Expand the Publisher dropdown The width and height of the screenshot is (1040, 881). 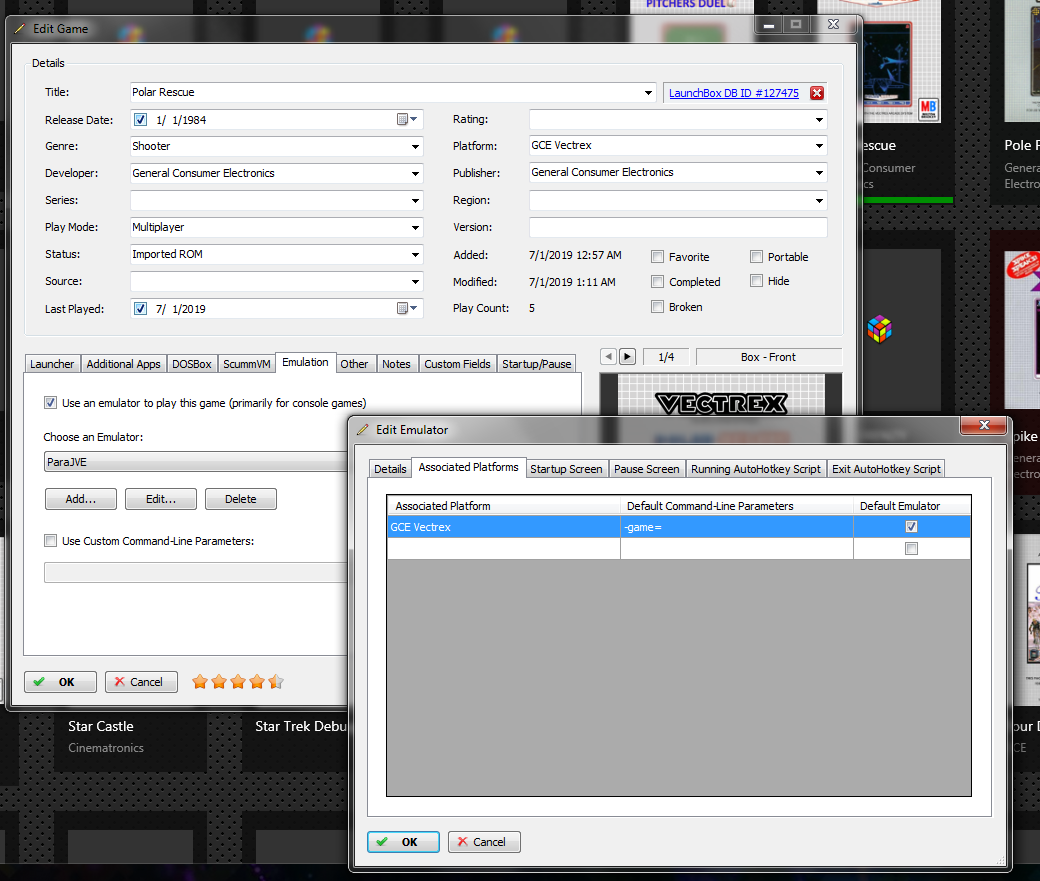tap(819, 173)
